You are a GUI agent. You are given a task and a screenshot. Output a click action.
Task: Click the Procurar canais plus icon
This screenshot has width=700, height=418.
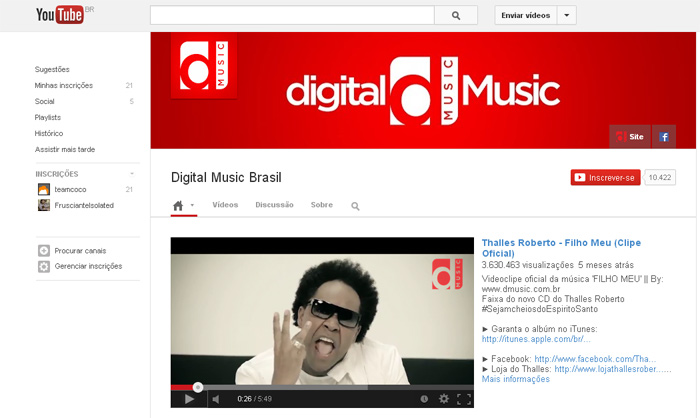coord(44,251)
